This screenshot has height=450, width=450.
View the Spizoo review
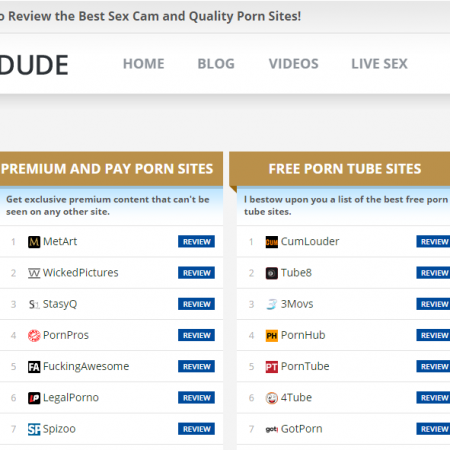coord(196,429)
